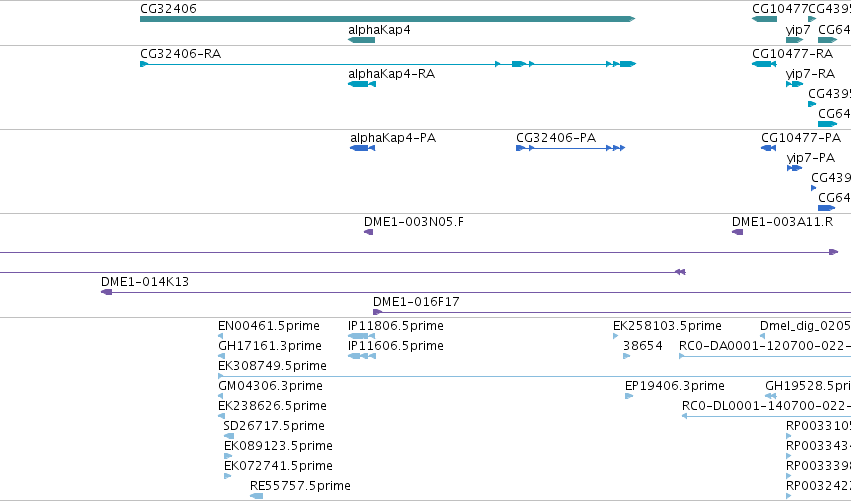Click the unlabeled purple line ending in double left arrowheads

point(343,272)
